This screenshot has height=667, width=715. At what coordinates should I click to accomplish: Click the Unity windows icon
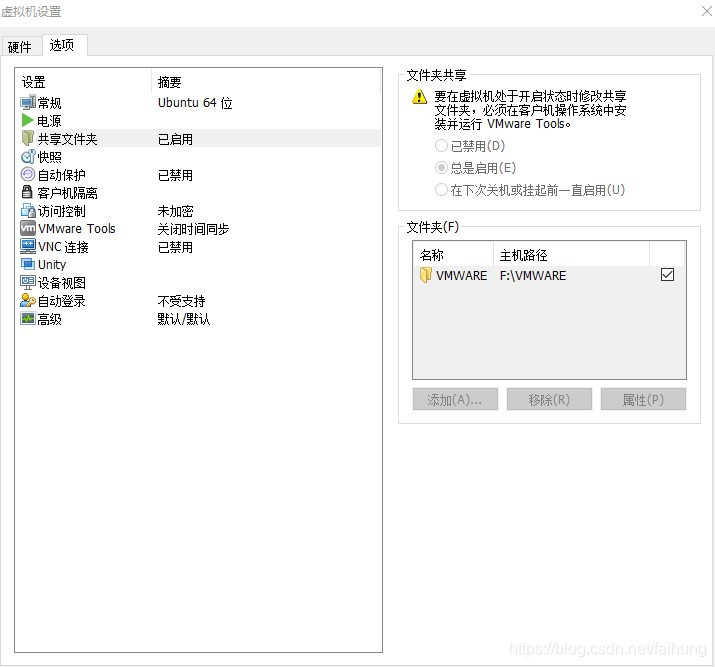pos(28,264)
